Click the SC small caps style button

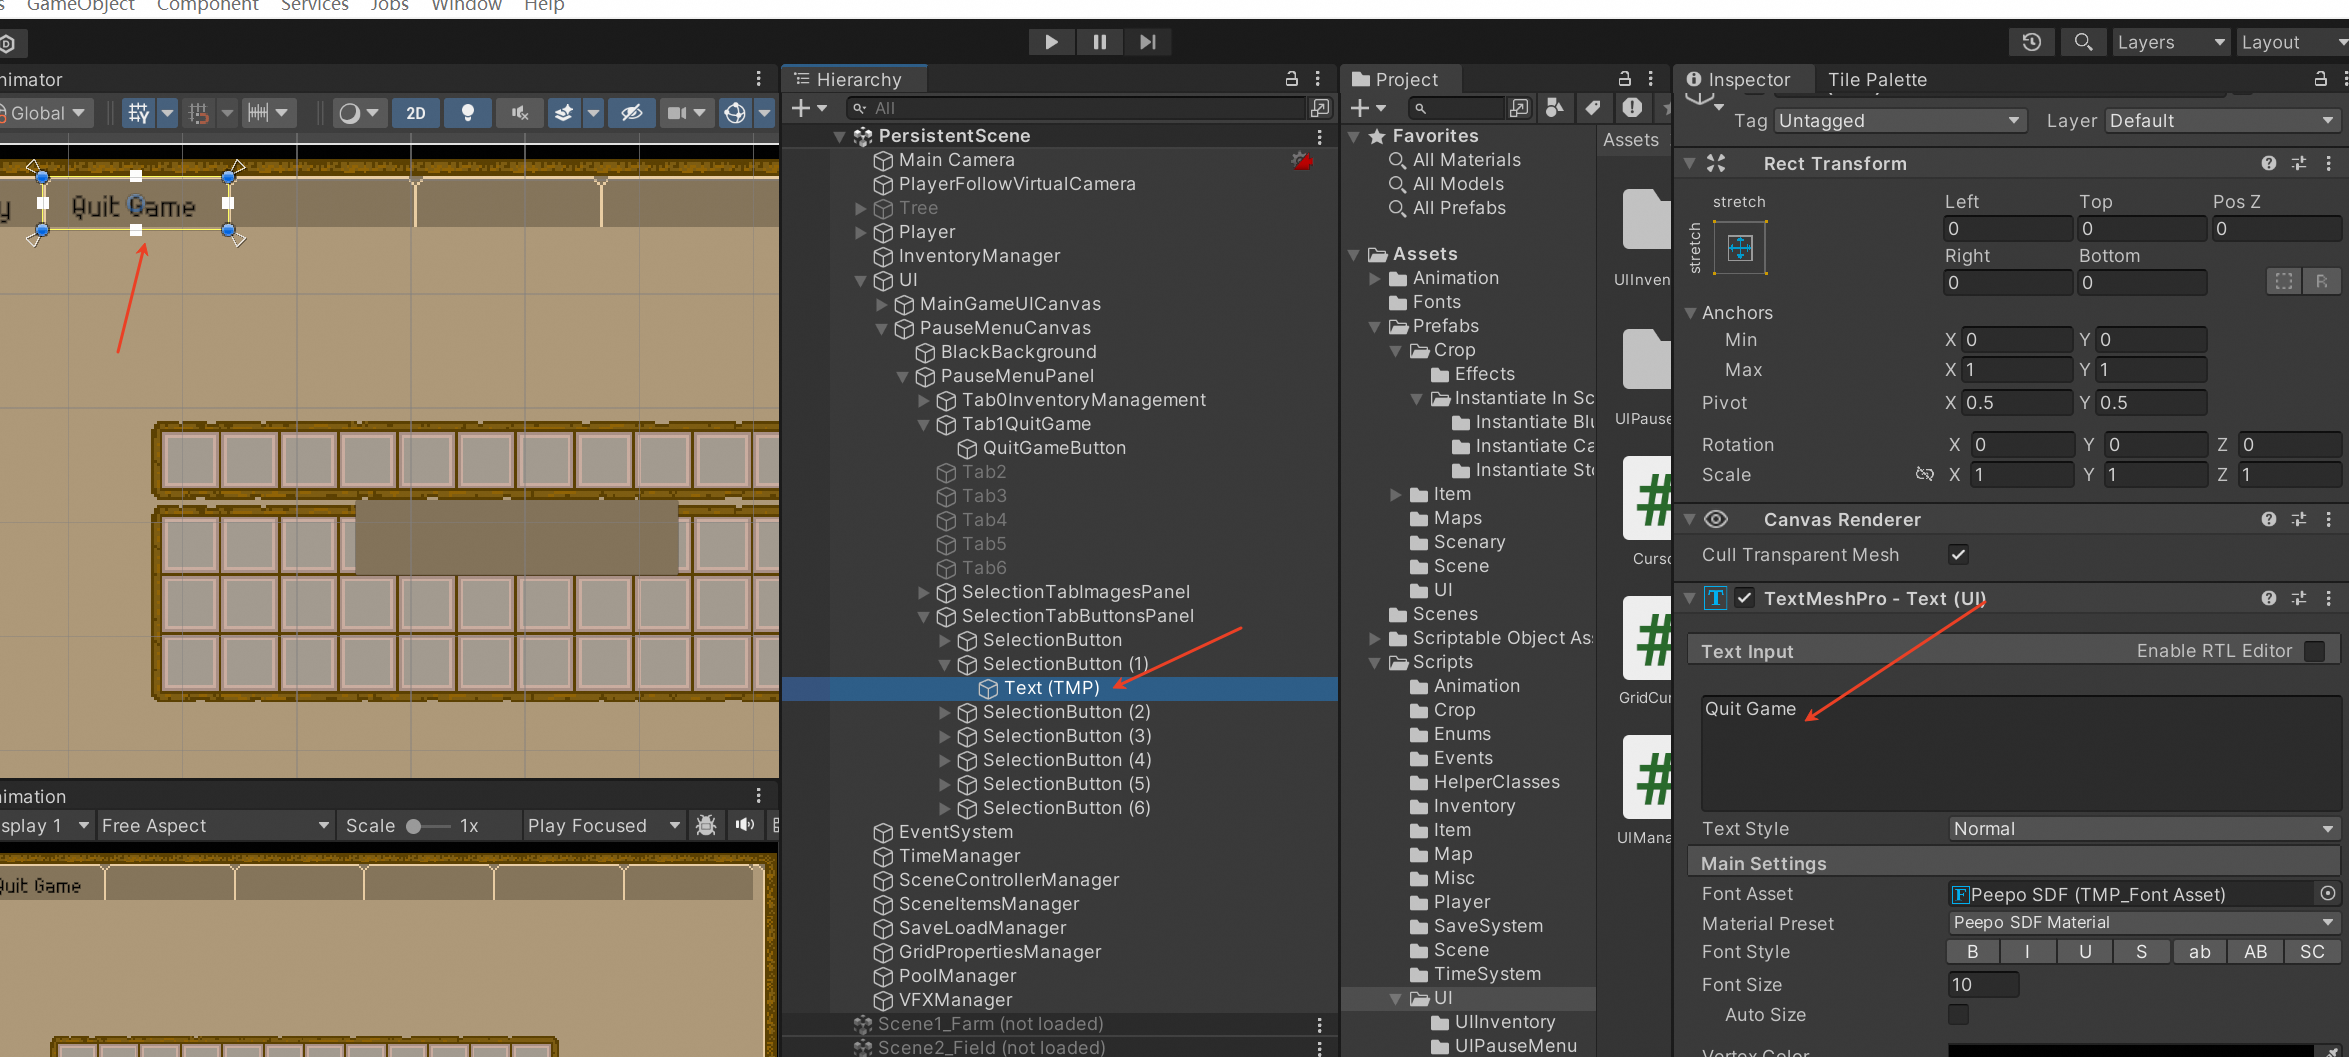pyautogui.click(x=2312, y=952)
